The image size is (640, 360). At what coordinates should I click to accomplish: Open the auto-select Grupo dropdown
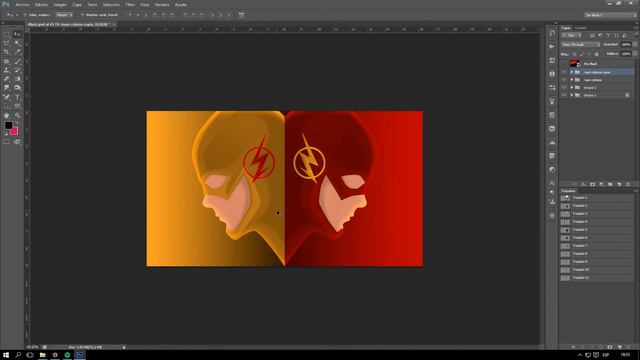click(x=64, y=15)
